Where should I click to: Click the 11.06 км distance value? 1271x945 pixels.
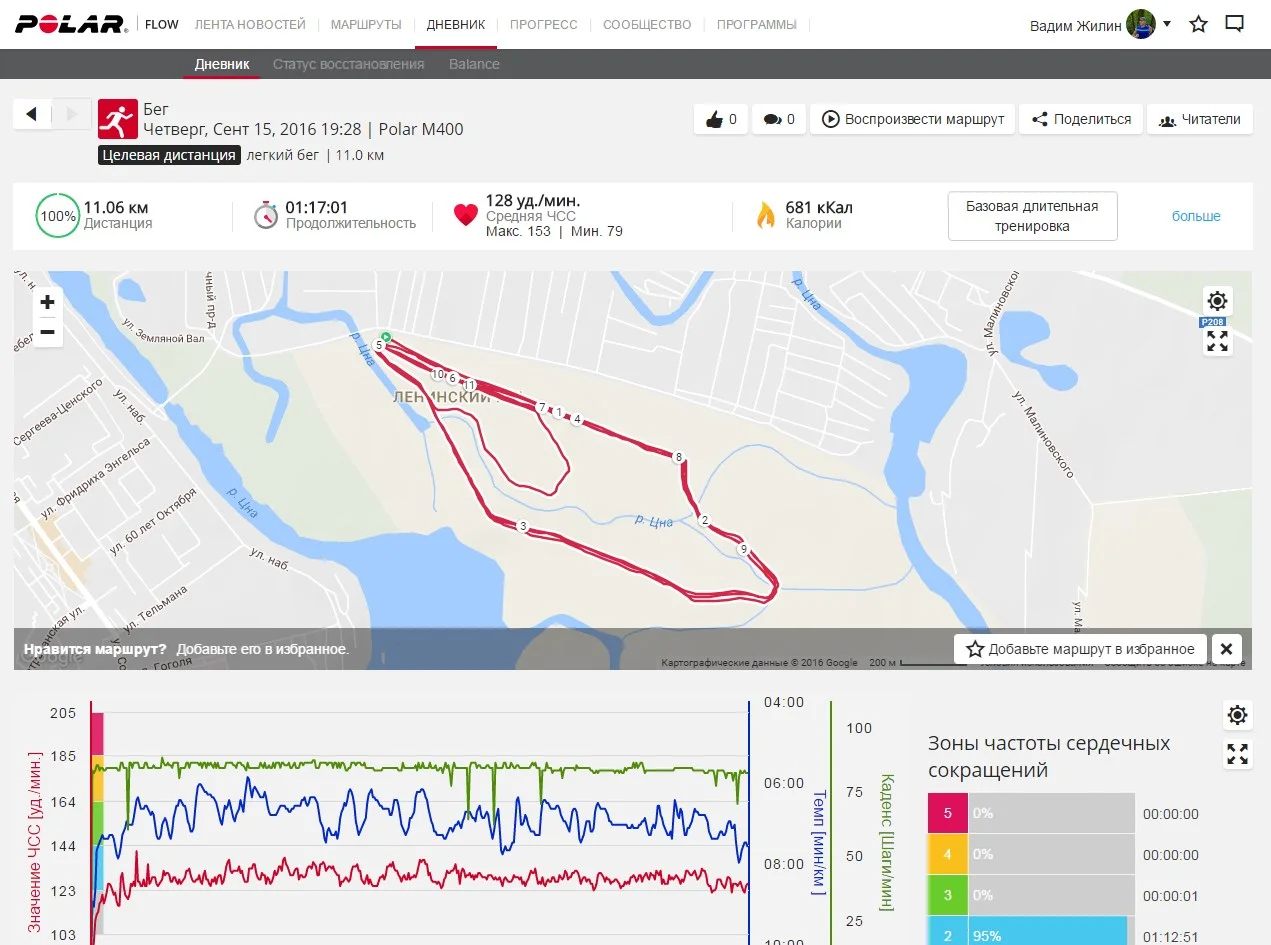[116, 207]
